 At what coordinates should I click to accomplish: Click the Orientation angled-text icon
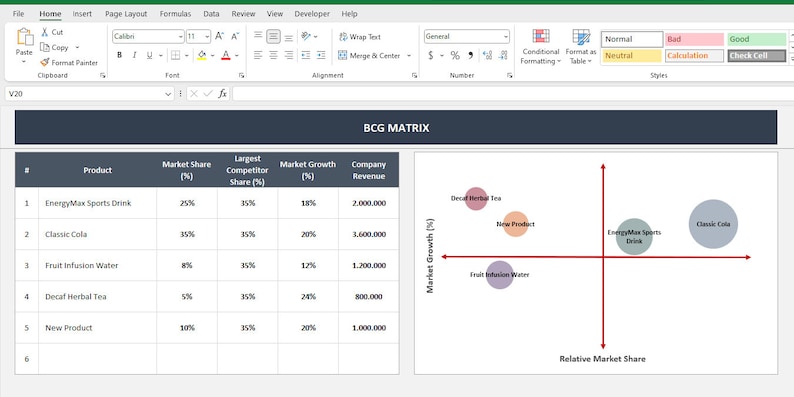click(x=306, y=36)
